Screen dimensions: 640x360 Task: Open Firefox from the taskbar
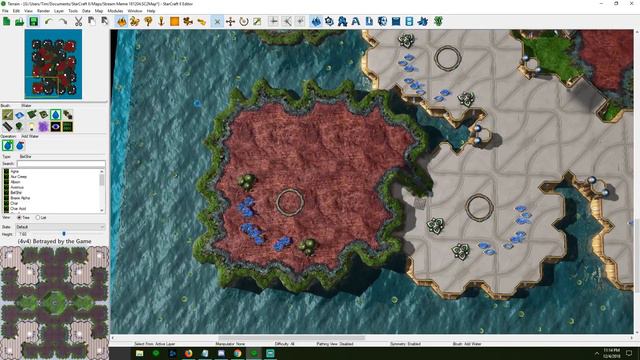188,353
